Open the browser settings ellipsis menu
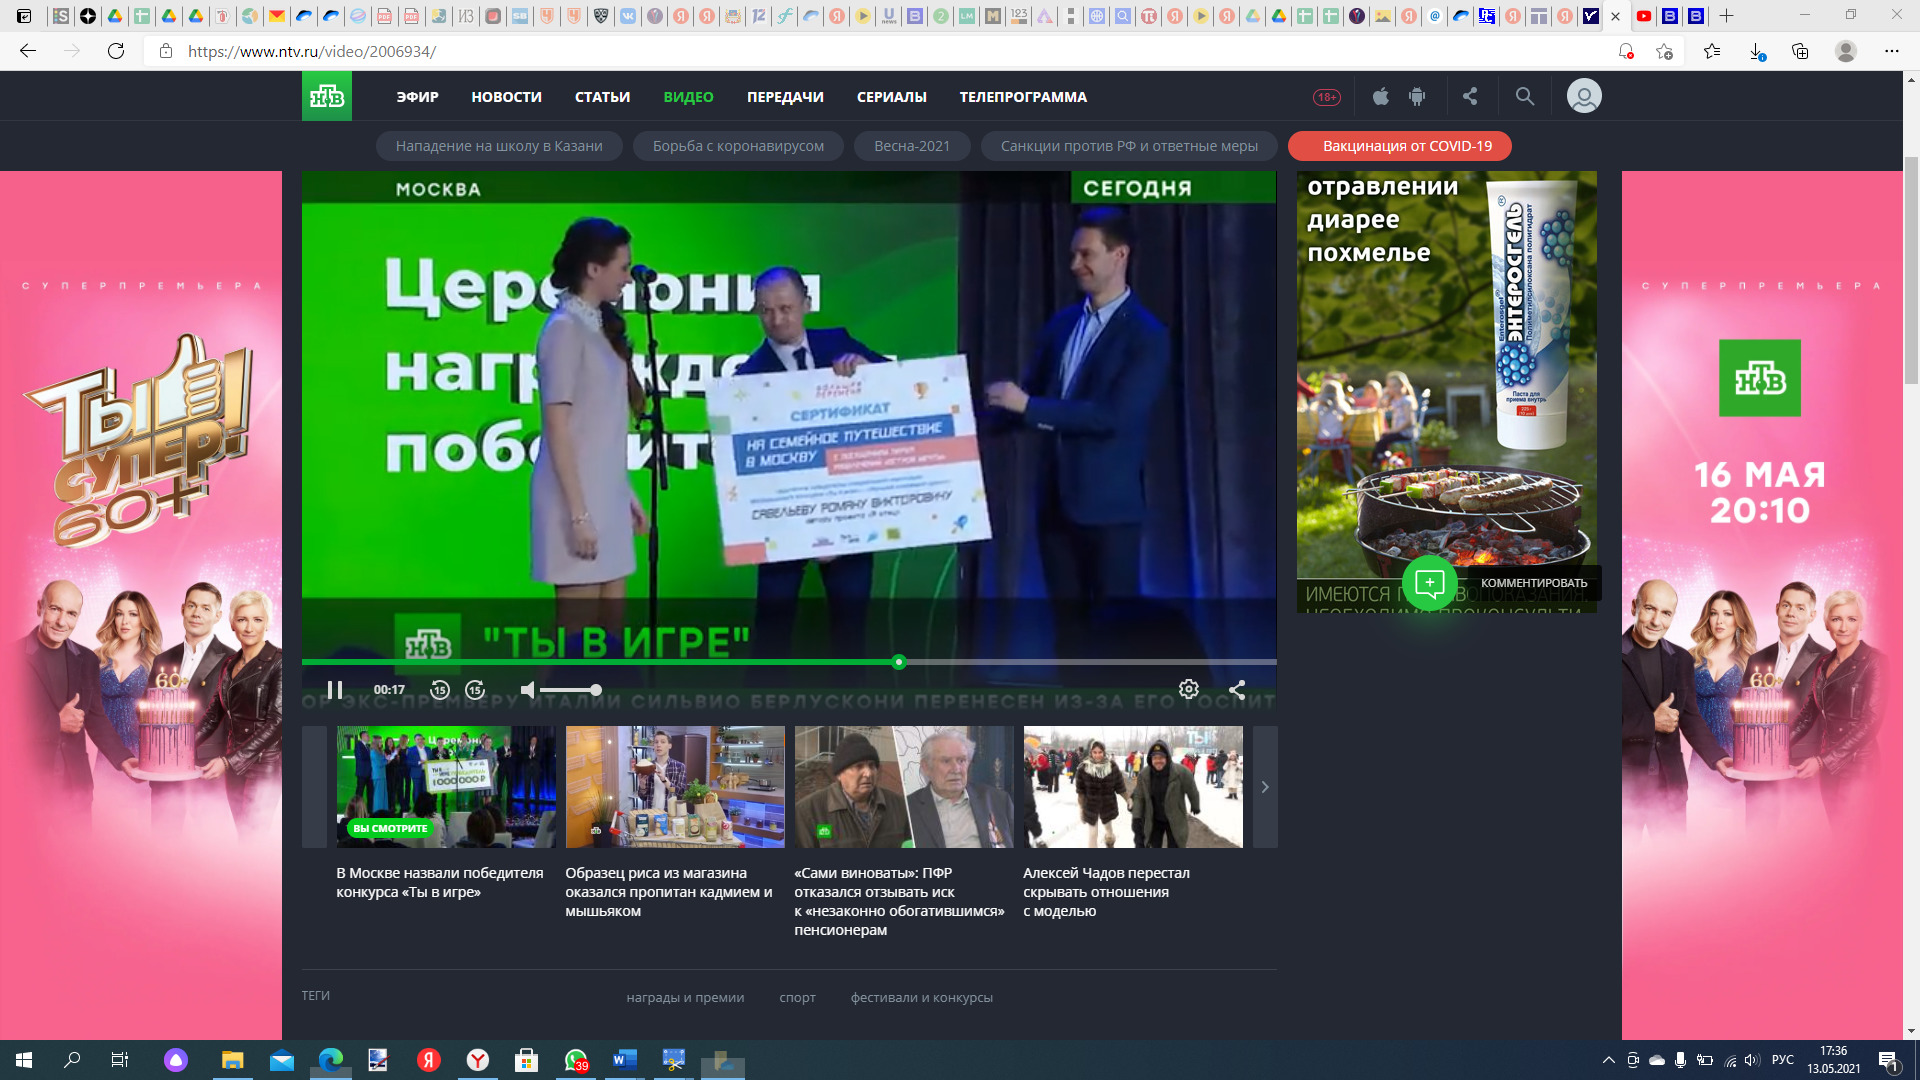The width and height of the screenshot is (1920, 1080). (x=1891, y=51)
